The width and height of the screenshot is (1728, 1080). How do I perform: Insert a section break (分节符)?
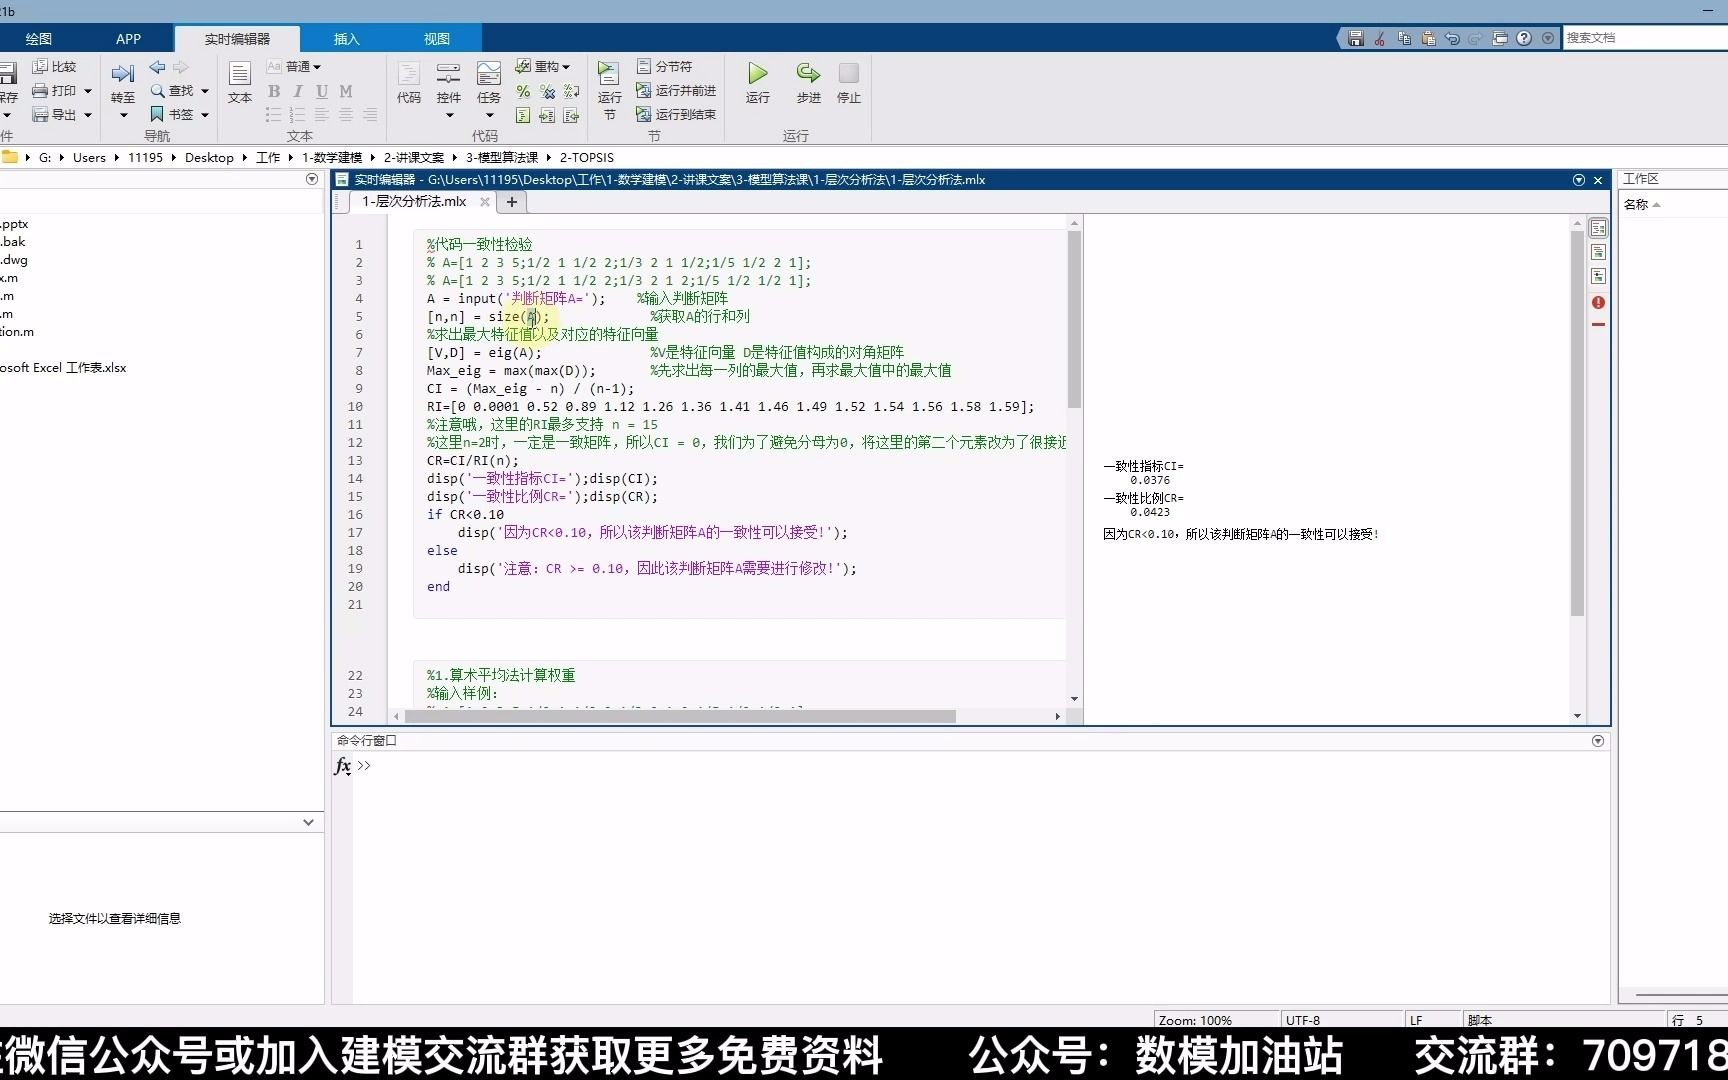(665, 66)
